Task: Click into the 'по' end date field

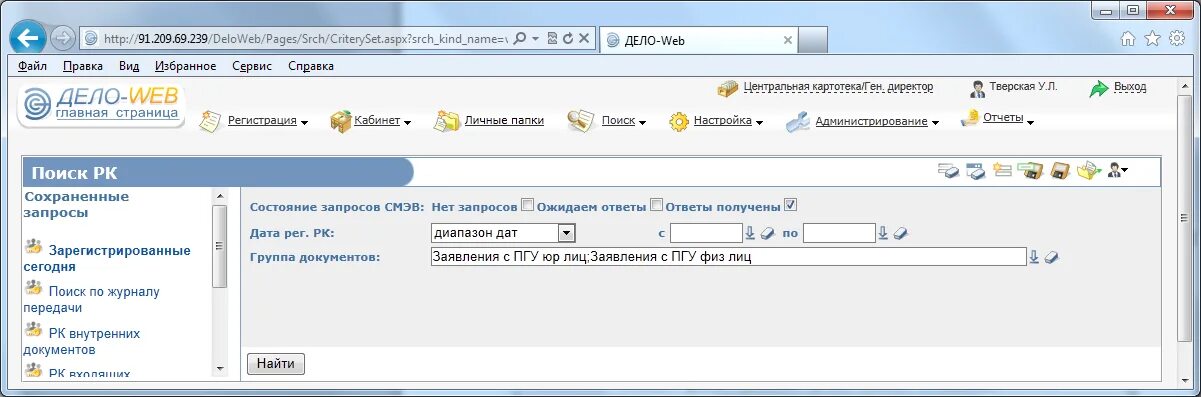Action: coord(838,233)
